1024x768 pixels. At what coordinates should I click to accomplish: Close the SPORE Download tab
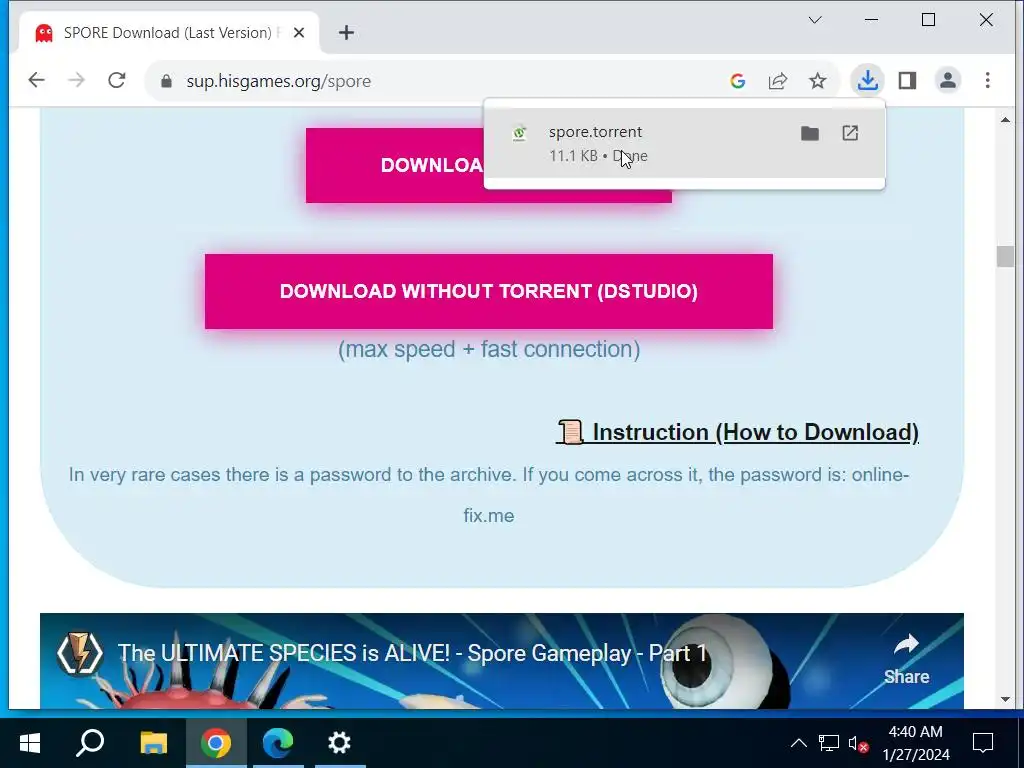click(299, 33)
